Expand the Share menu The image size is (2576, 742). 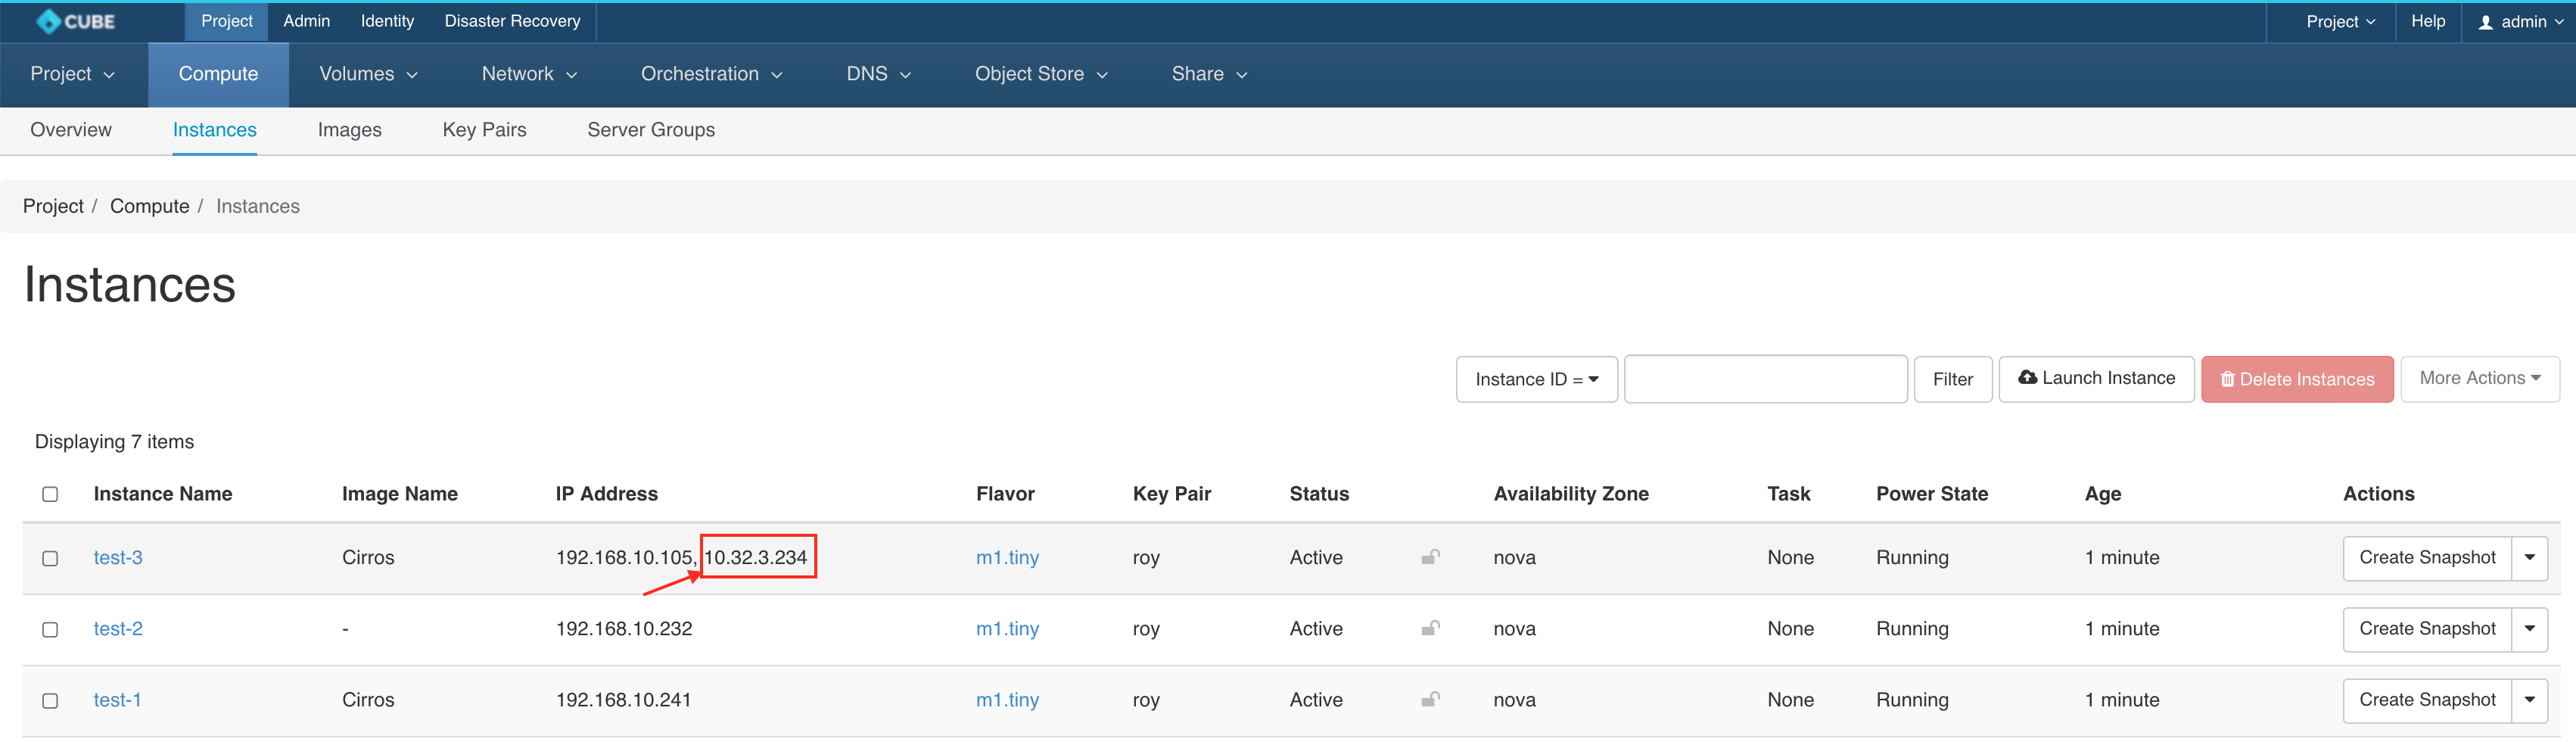[1209, 74]
